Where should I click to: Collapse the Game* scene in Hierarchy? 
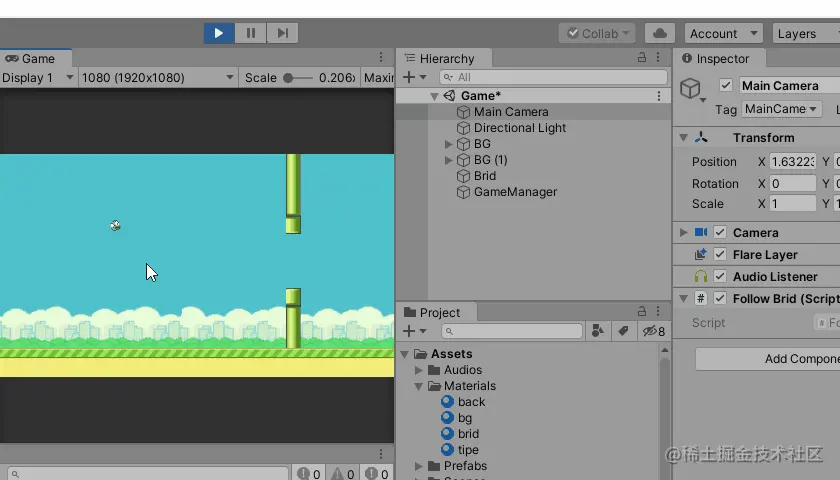tap(434, 96)
